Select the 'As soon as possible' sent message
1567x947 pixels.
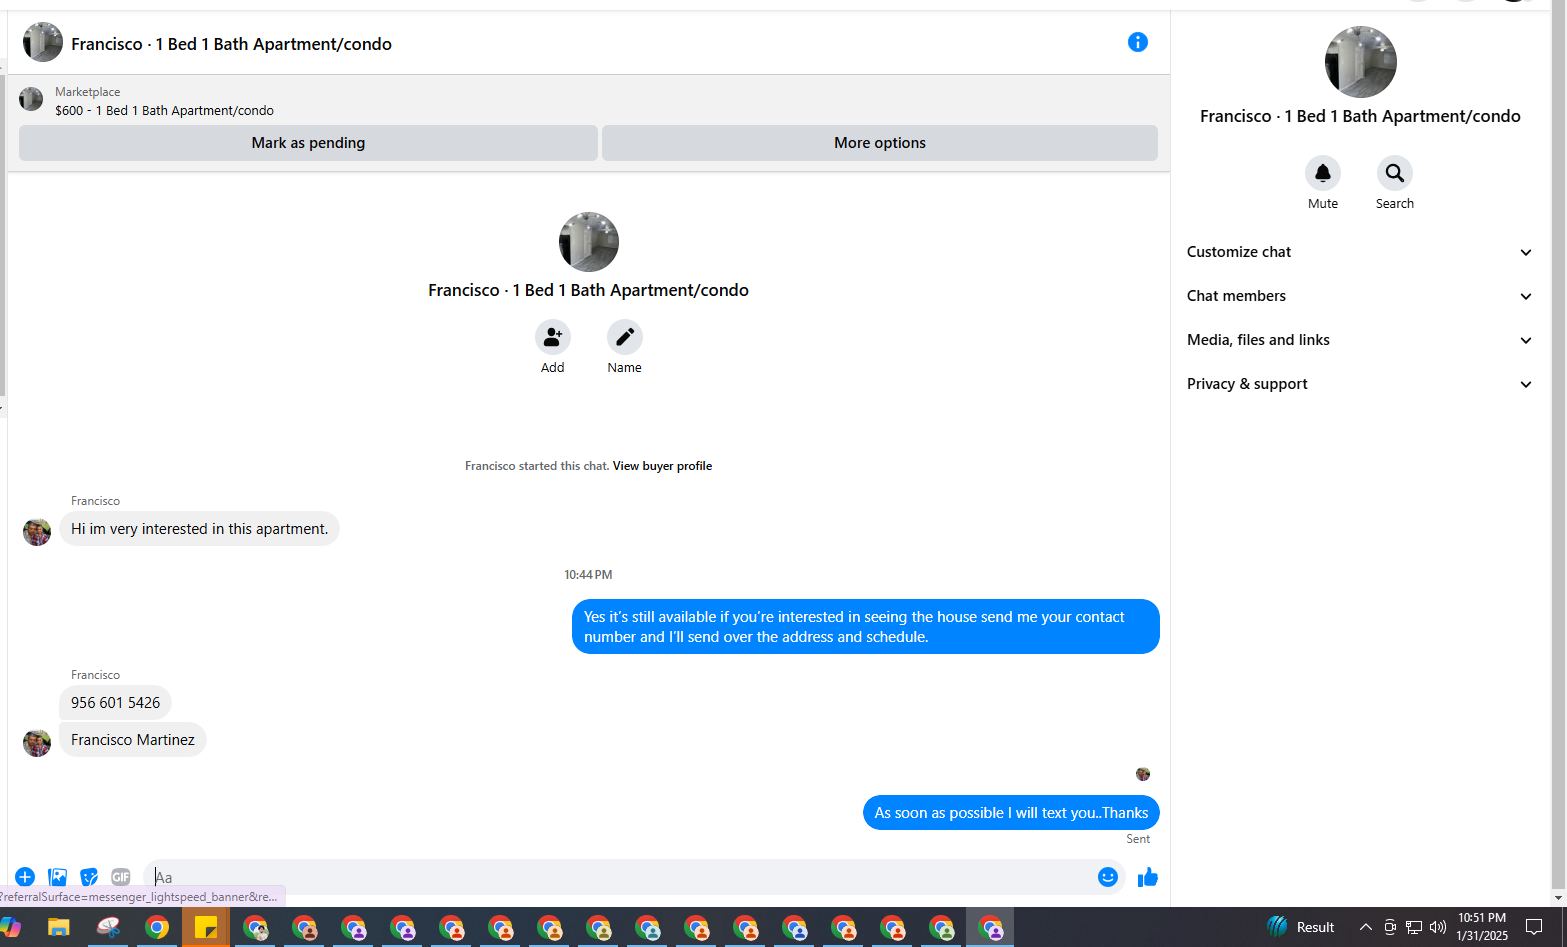1011,813
